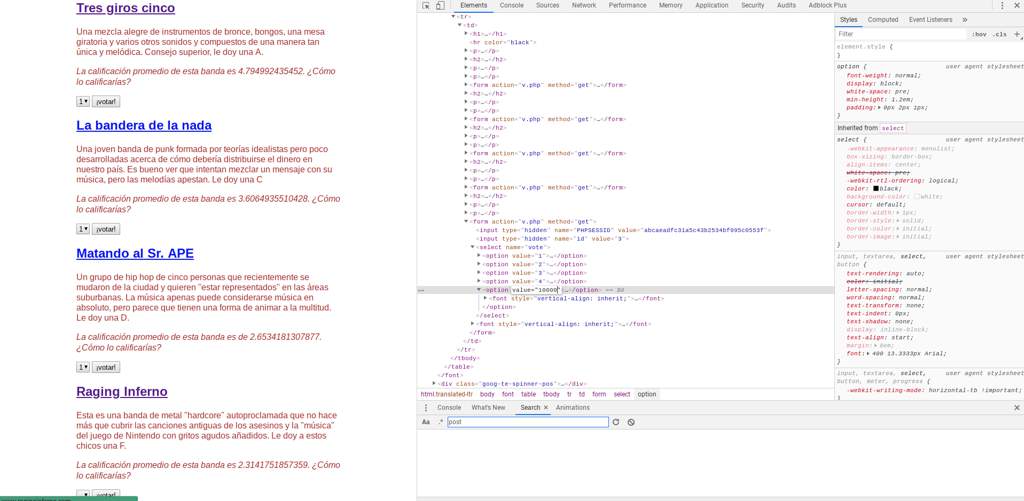This screenshot has height=501, width=1024.
Task: Focus the Styles Filter input field
Action: click(901, 34)
